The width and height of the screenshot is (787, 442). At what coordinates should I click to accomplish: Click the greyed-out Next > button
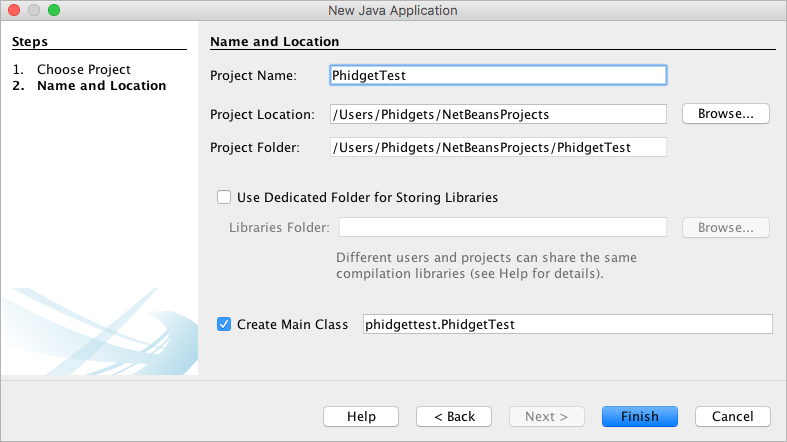[547, 416]
